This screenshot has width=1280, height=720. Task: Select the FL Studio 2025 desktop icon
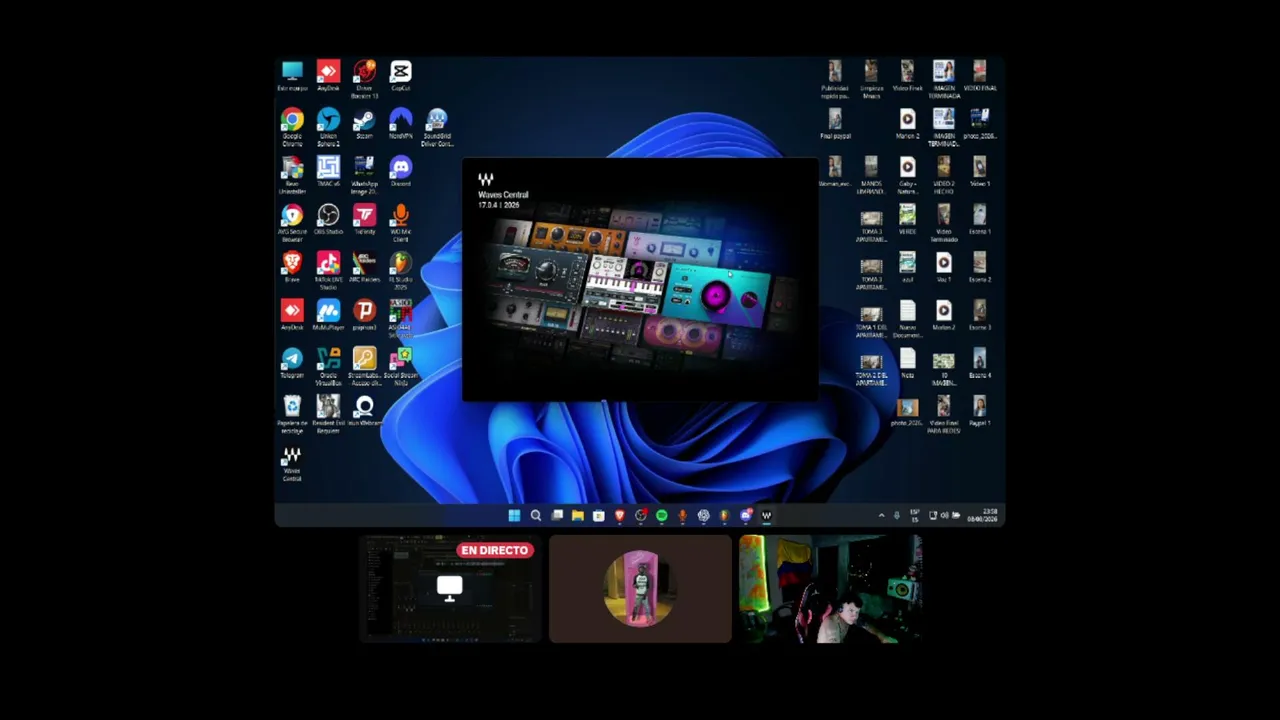(x=400, y=271)
